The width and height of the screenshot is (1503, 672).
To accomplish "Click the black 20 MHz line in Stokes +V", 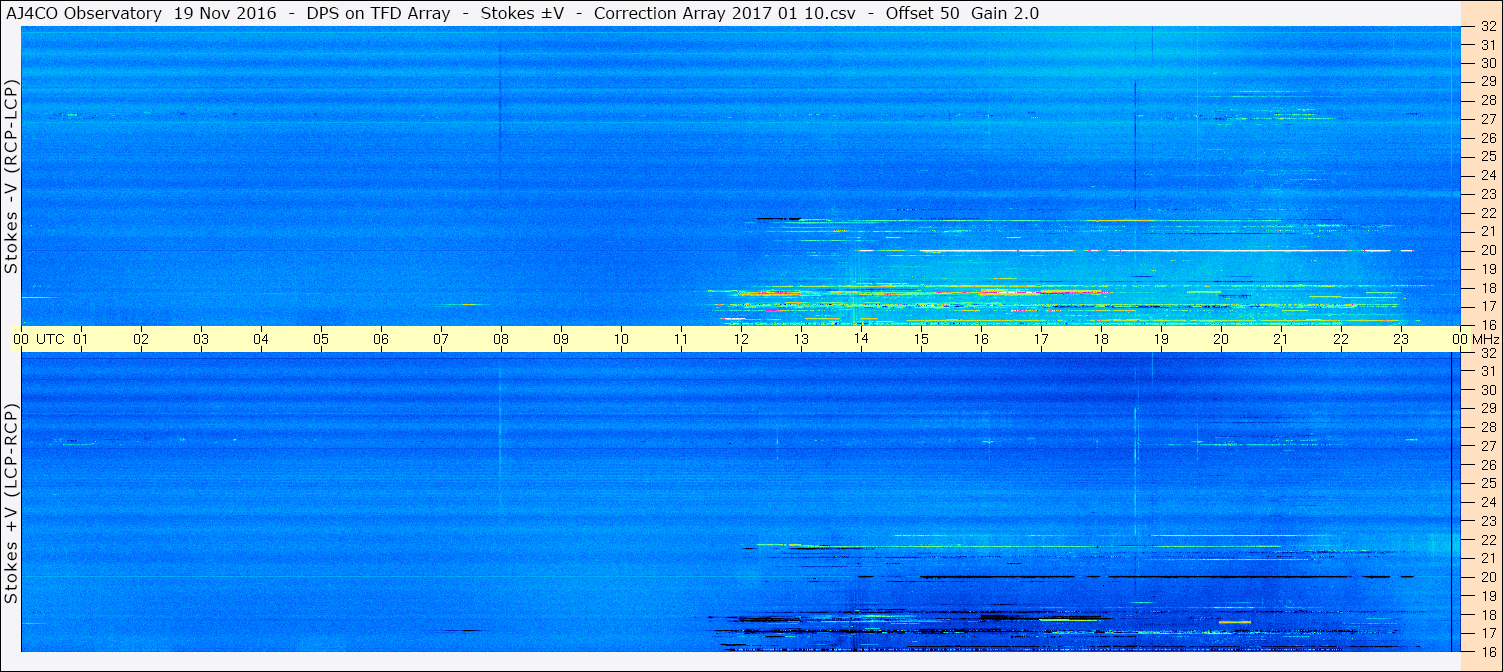I will click(1136, 577).
